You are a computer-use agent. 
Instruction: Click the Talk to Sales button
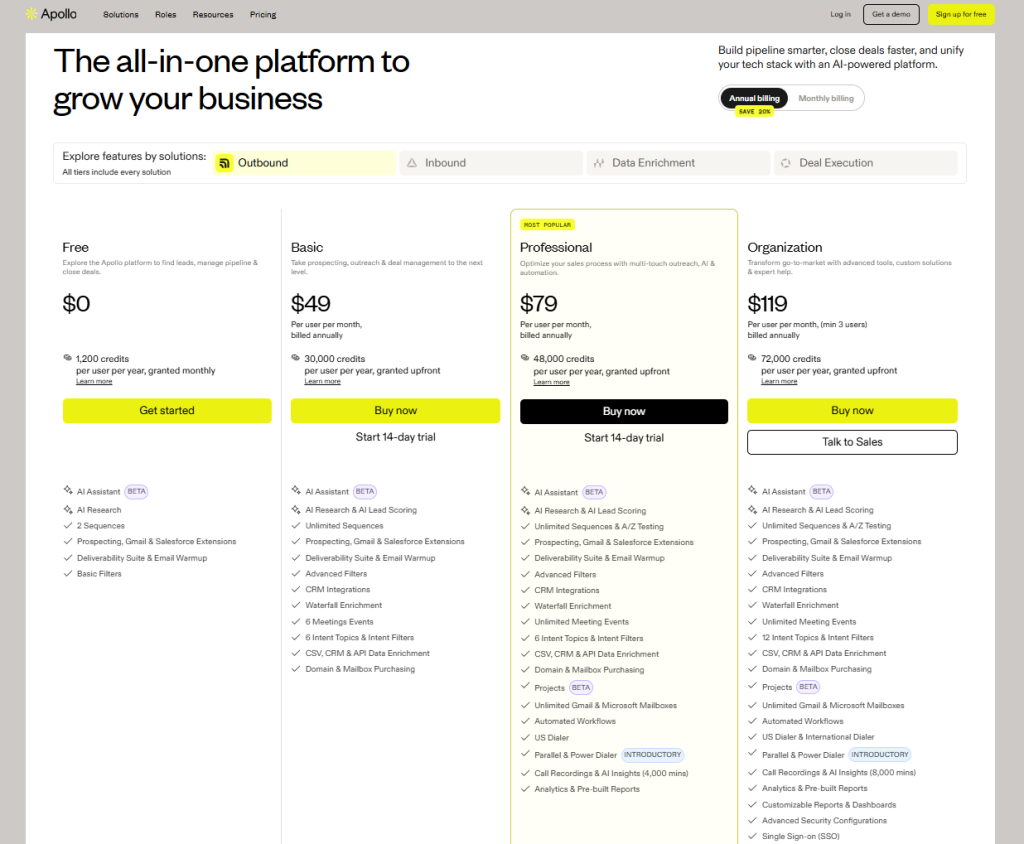[852, 441]
